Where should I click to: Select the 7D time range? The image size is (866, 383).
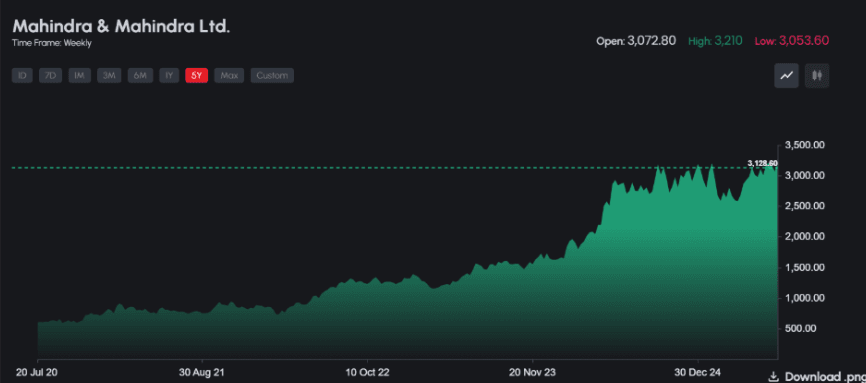50,76
